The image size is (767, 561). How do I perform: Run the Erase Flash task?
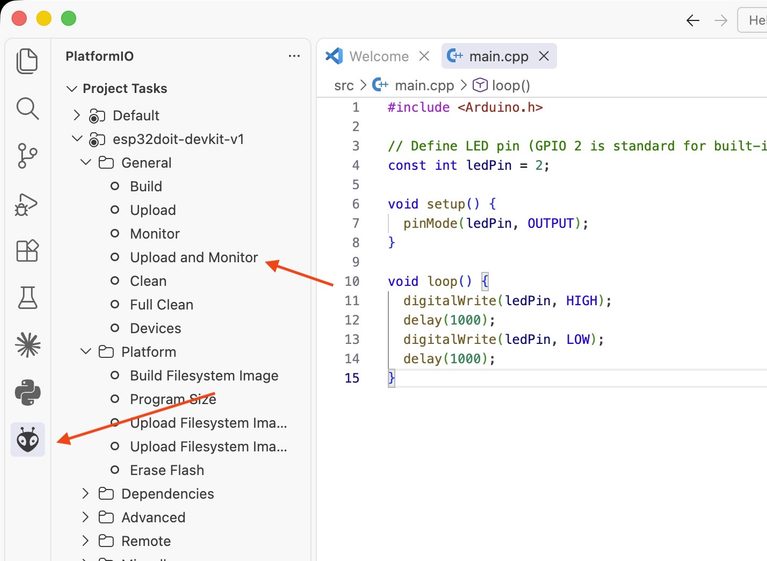167,470
